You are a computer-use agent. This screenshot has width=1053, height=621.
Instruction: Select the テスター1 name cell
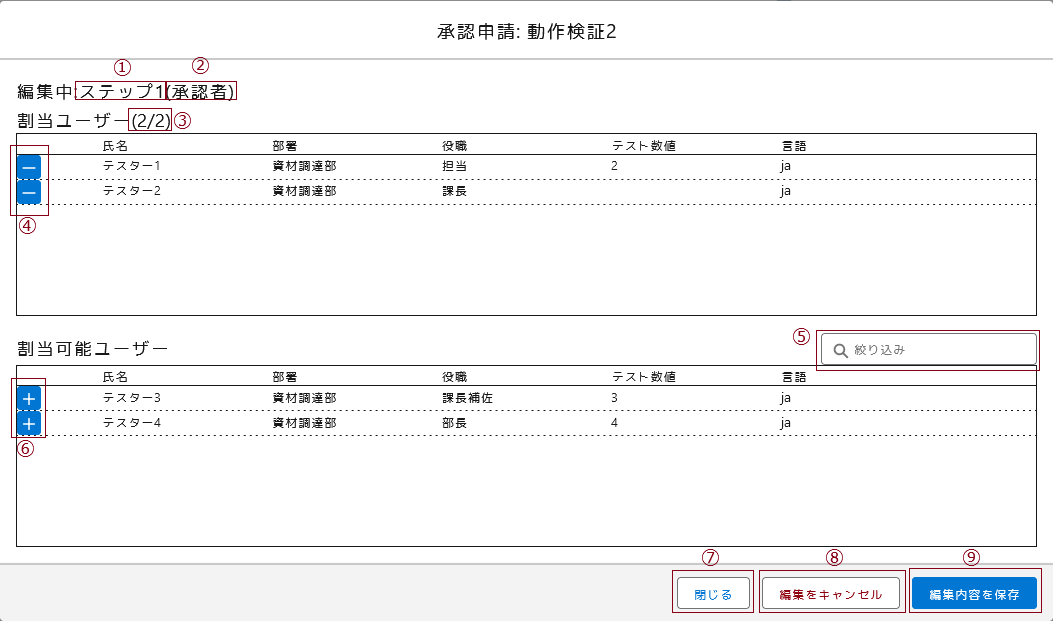[132, 166]
